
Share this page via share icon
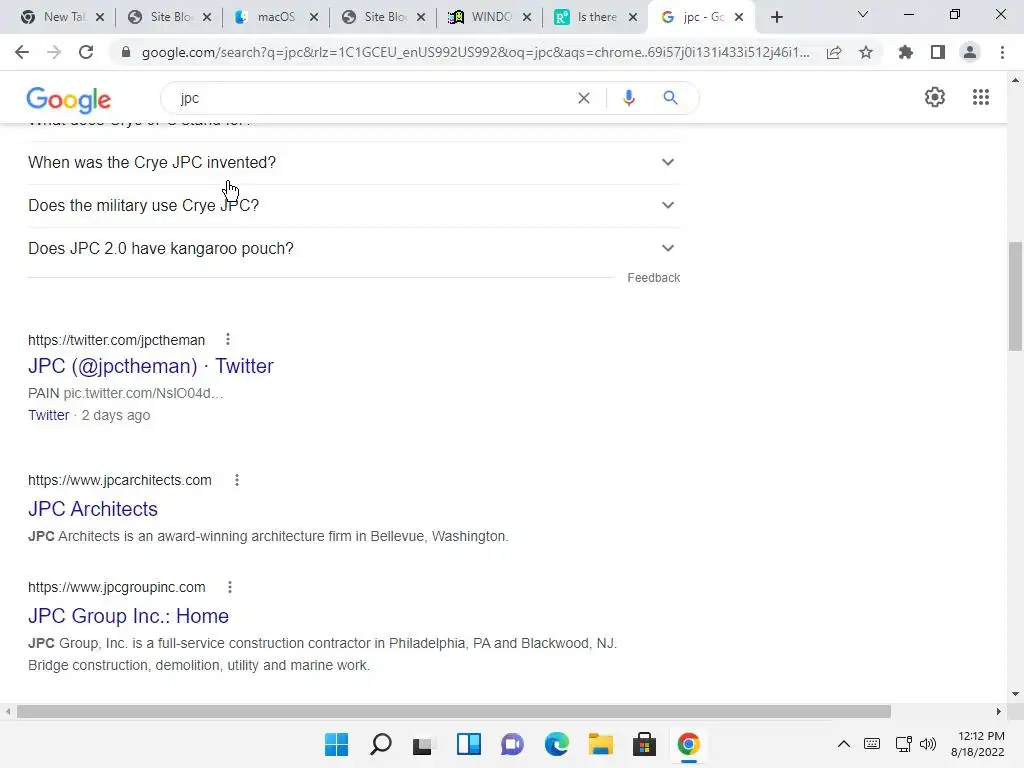(x=834, y=52)
